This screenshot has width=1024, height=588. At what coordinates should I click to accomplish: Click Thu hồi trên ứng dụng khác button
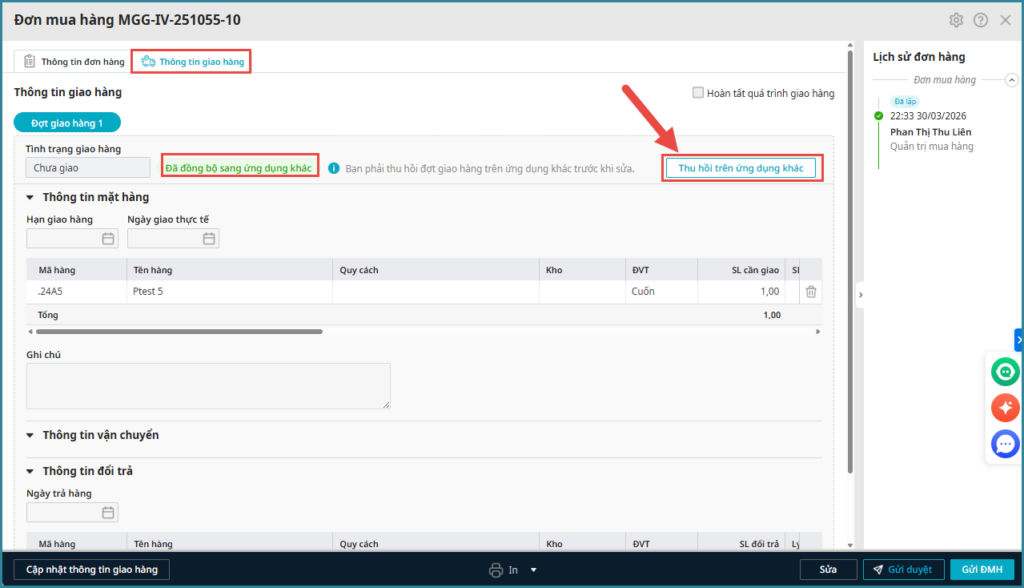[x=741, y=168]
